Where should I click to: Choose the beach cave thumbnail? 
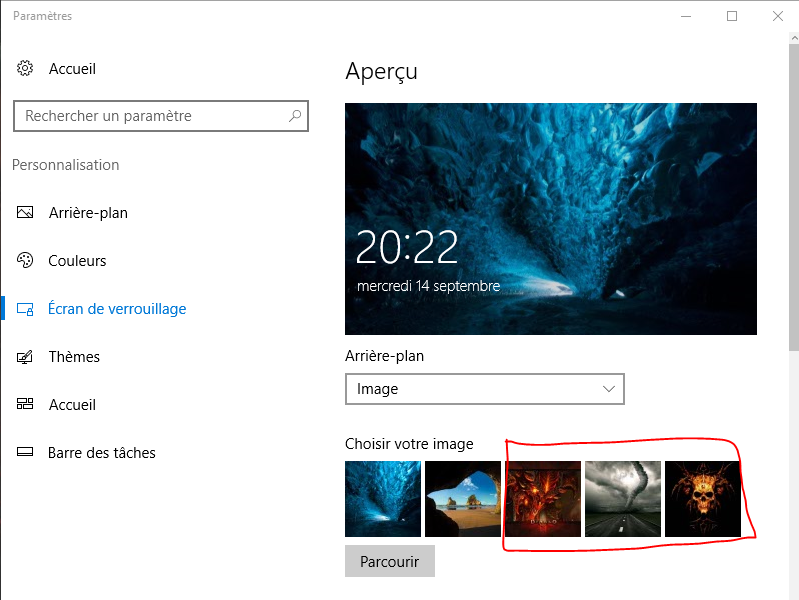click(463, 499)
